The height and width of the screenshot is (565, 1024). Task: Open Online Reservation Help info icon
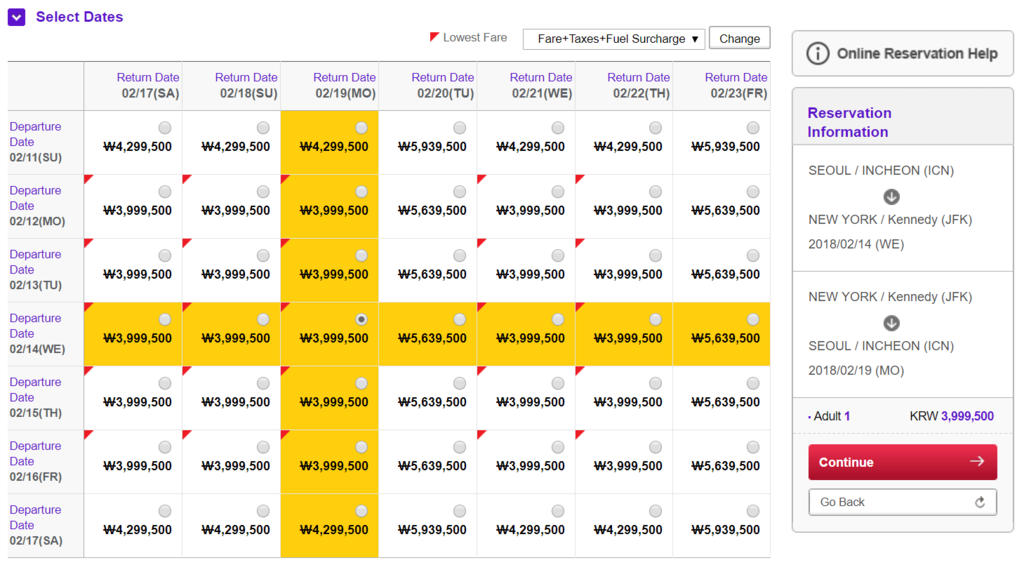point(818,54)
